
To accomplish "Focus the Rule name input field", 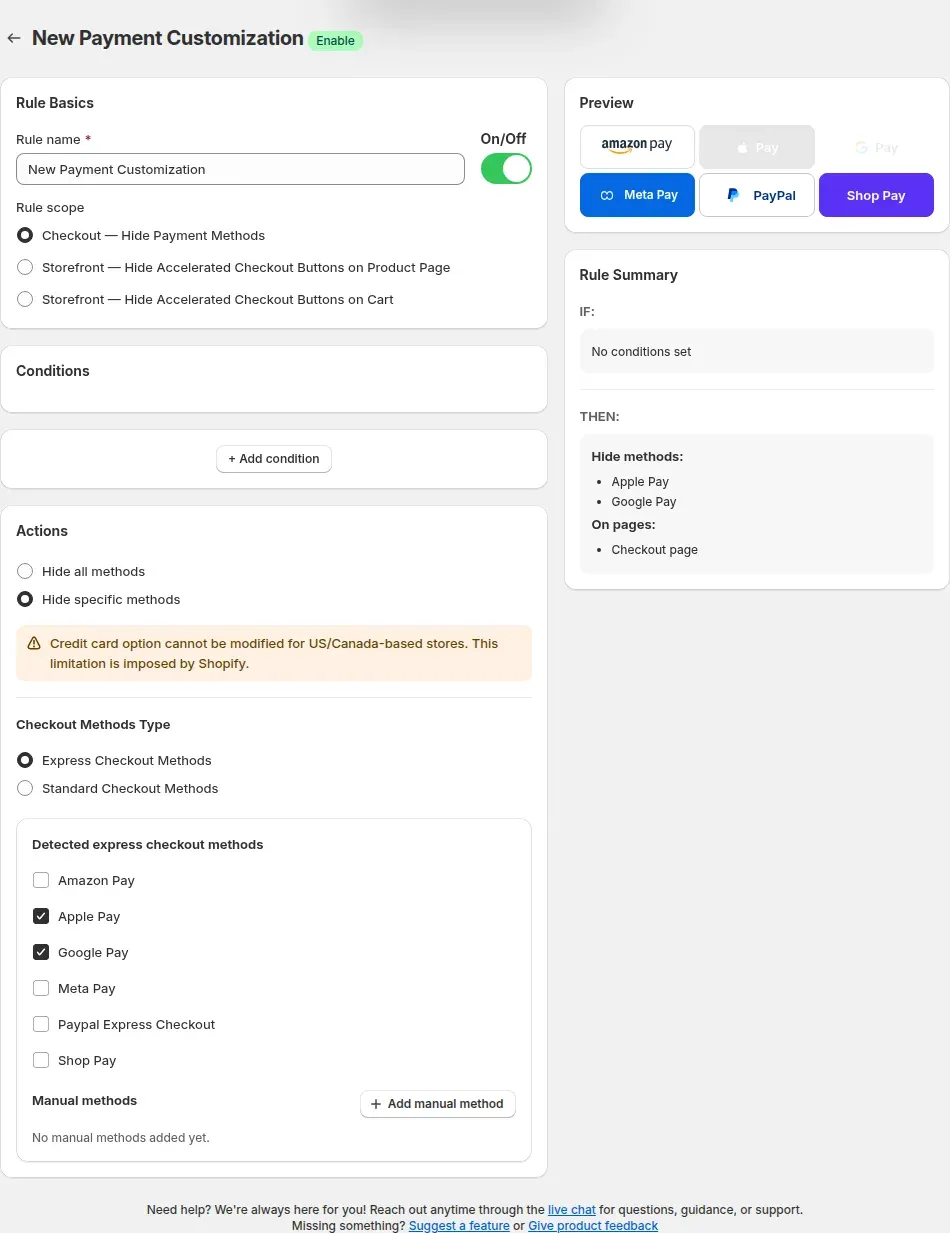I will click(x=240, y=169).
